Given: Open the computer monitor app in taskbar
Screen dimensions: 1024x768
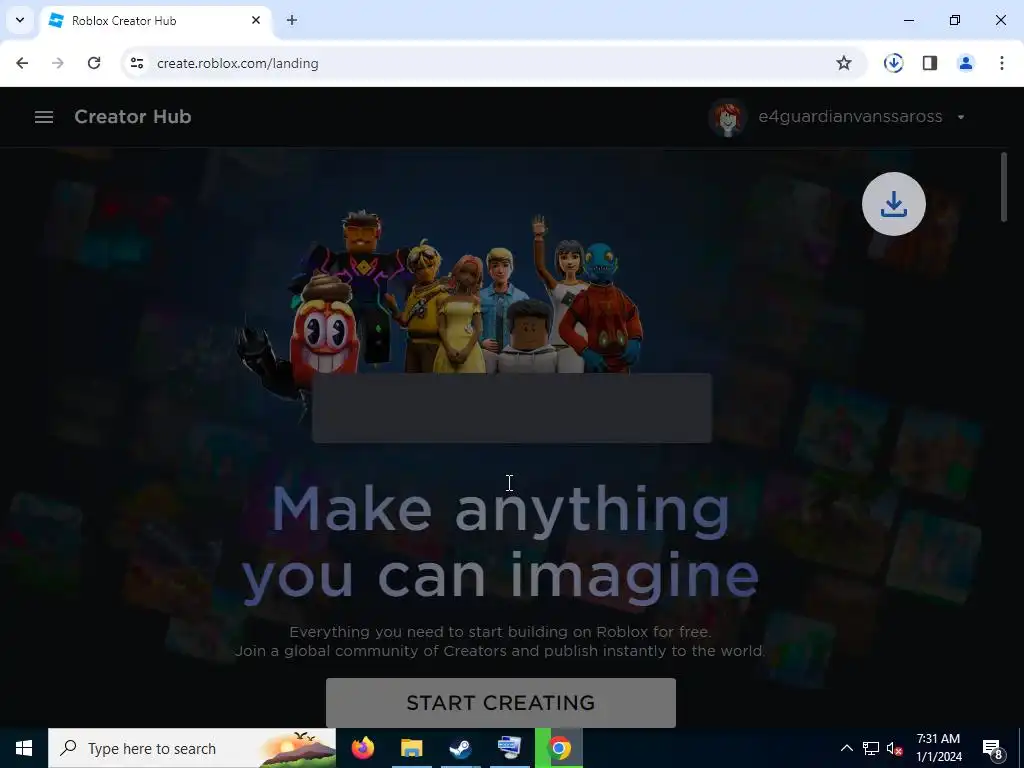Looking at the screenshot, I should click(509, 748).
